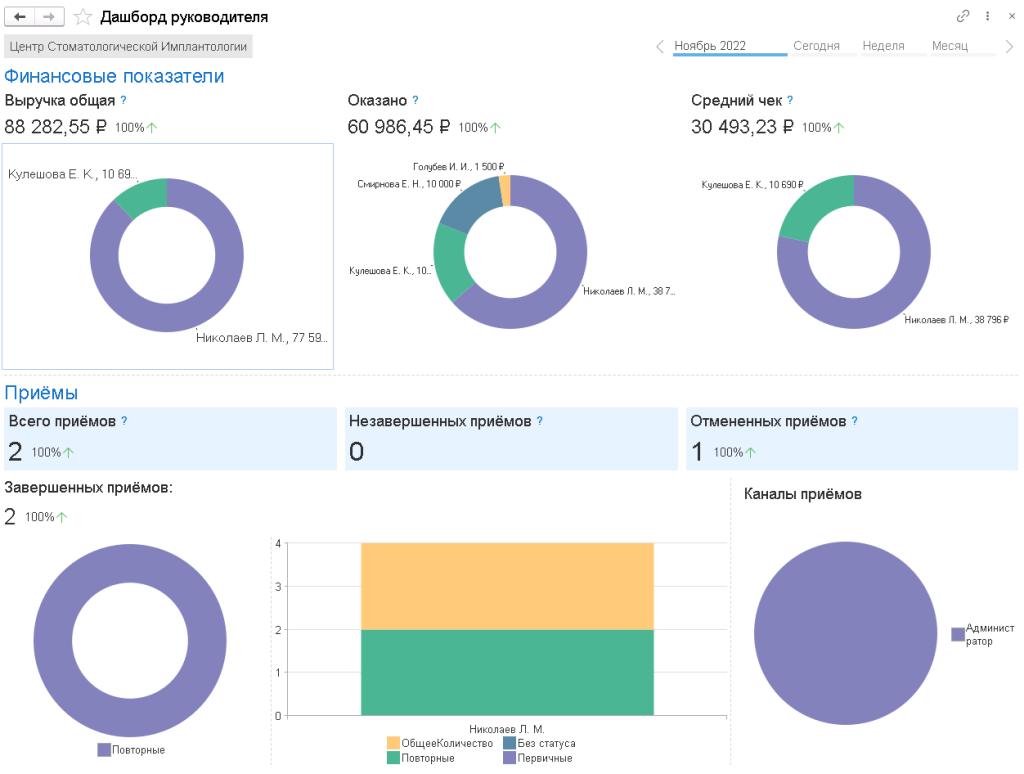Show help for Всего приёмов
1024x774 pixels.
coord(124,421)
